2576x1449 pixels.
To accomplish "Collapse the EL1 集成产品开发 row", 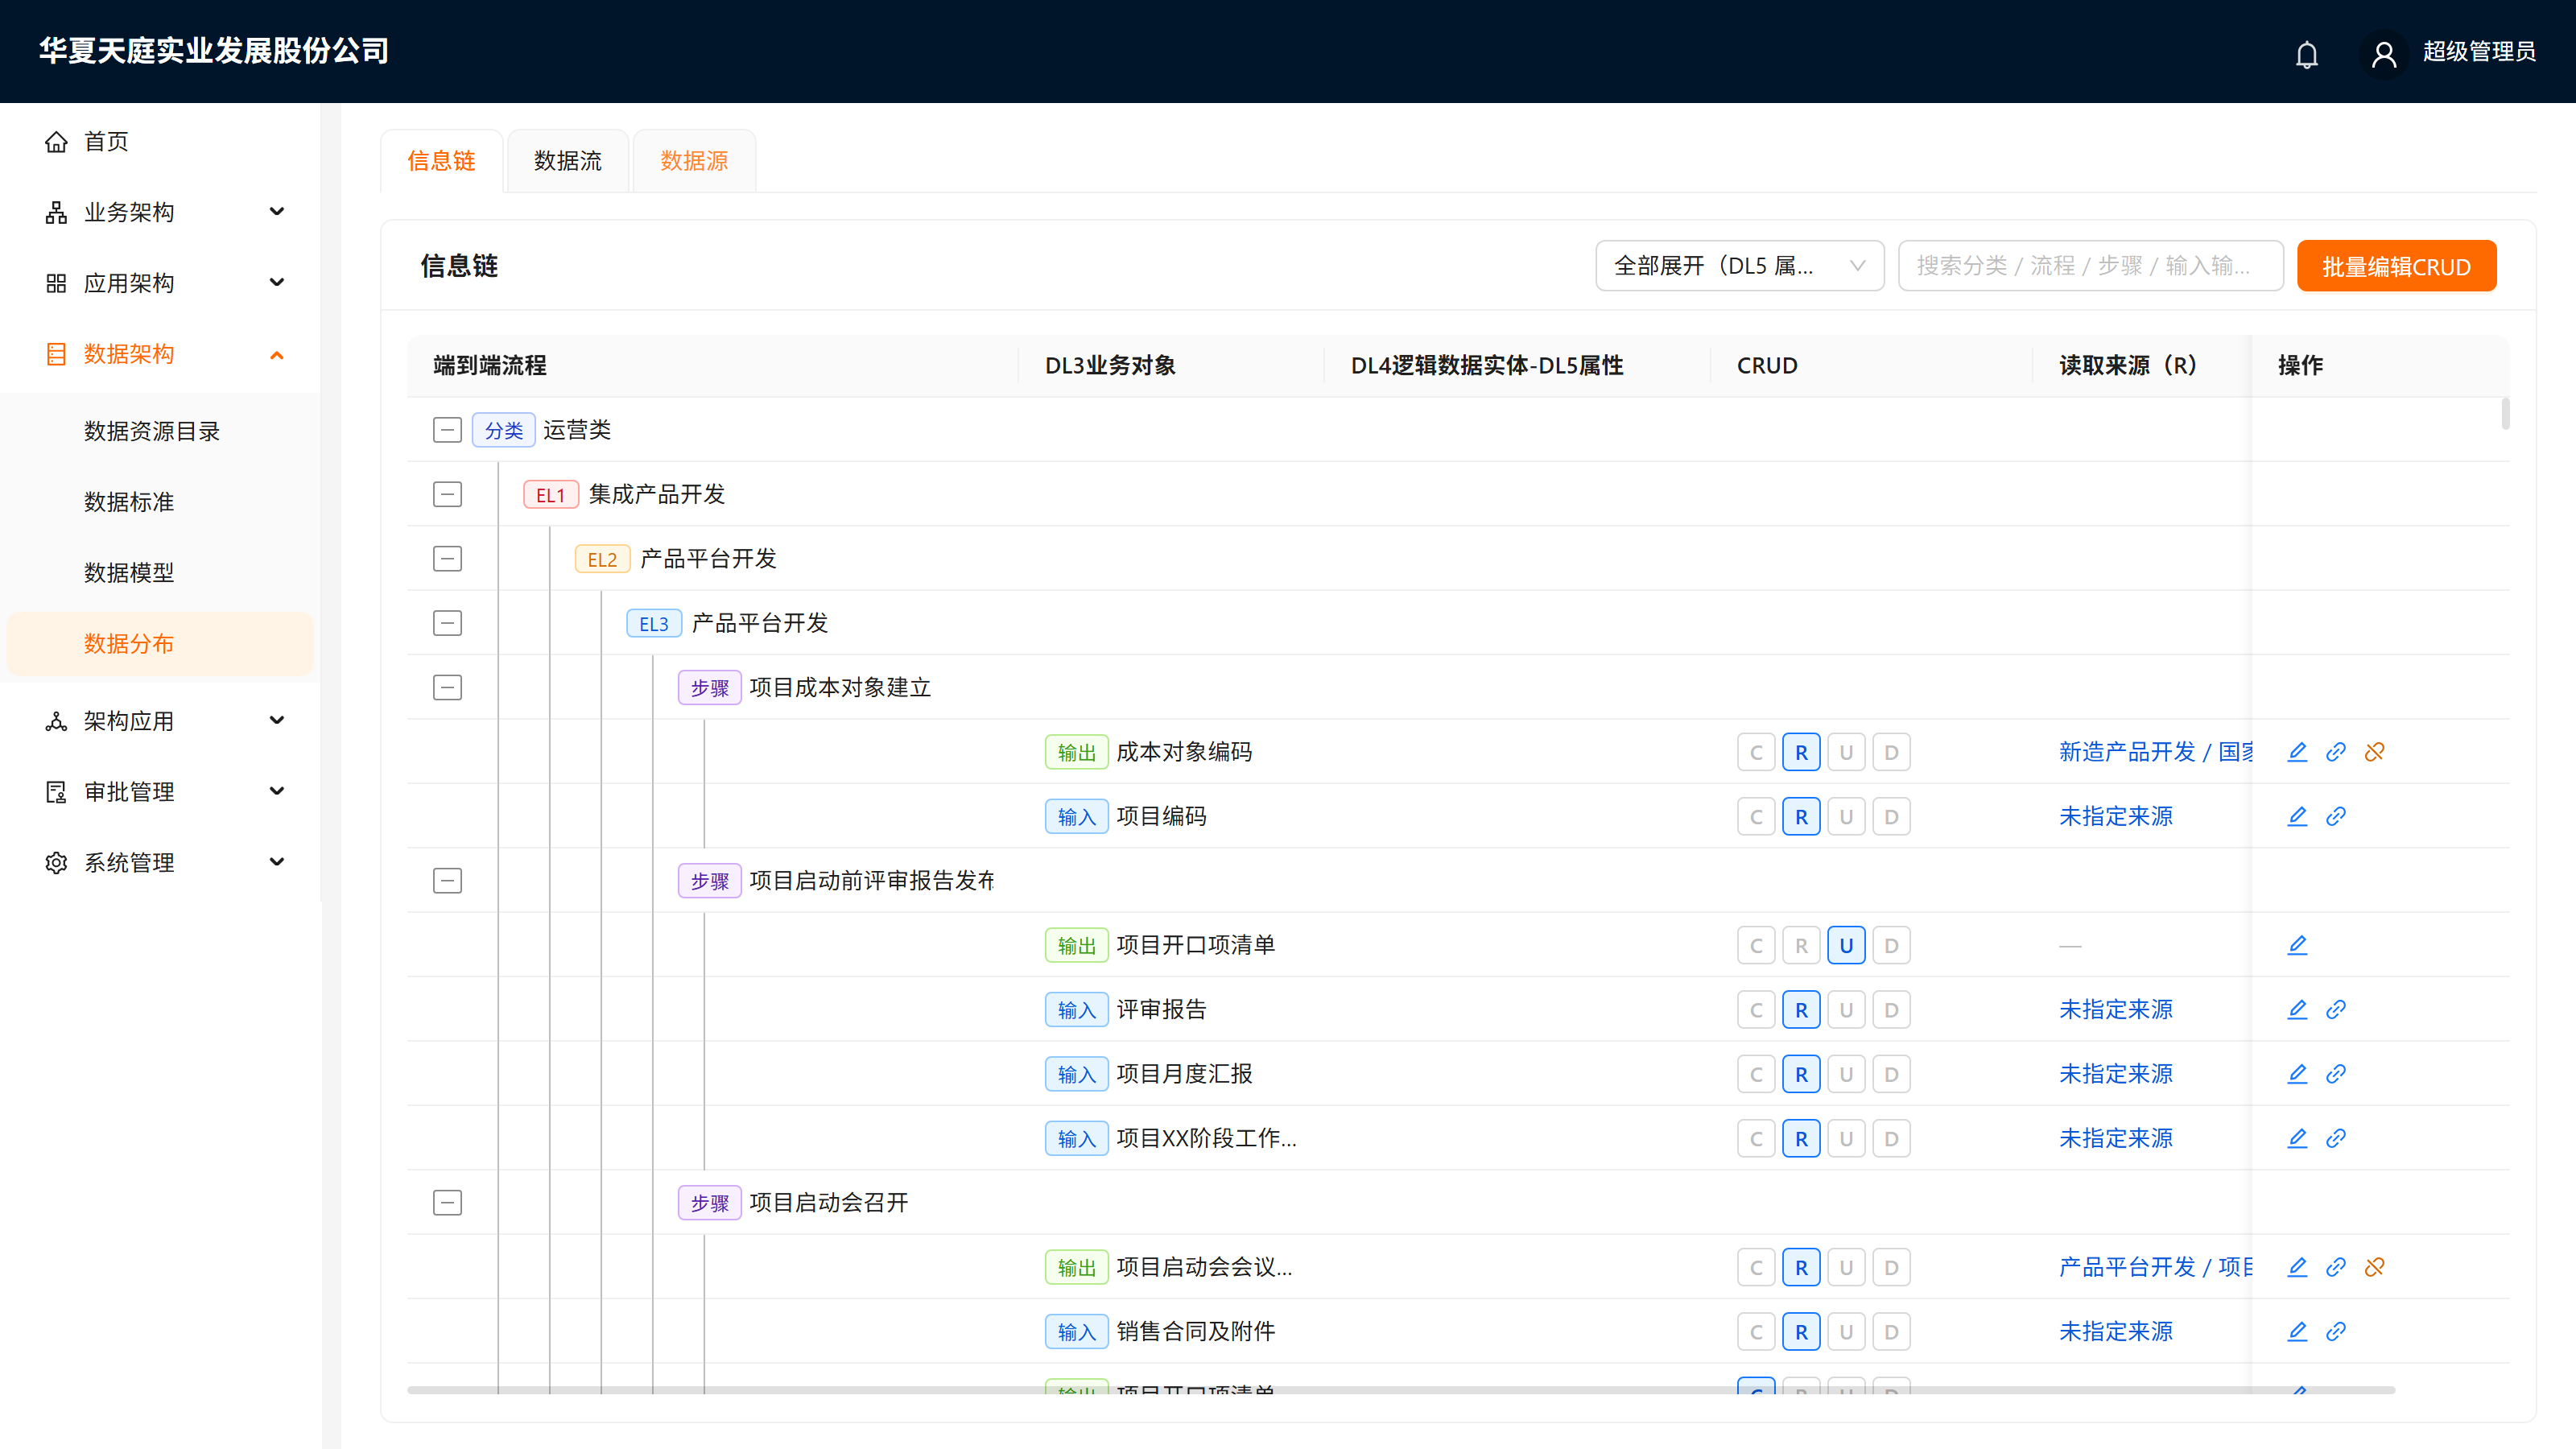I will pos(447,494).
